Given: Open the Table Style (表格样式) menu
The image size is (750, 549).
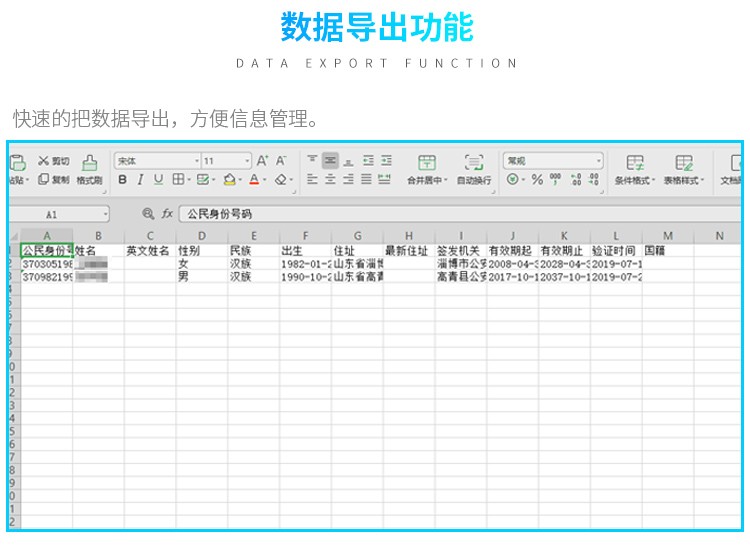Looking at the screenshot, I should (x=684, y=169).
